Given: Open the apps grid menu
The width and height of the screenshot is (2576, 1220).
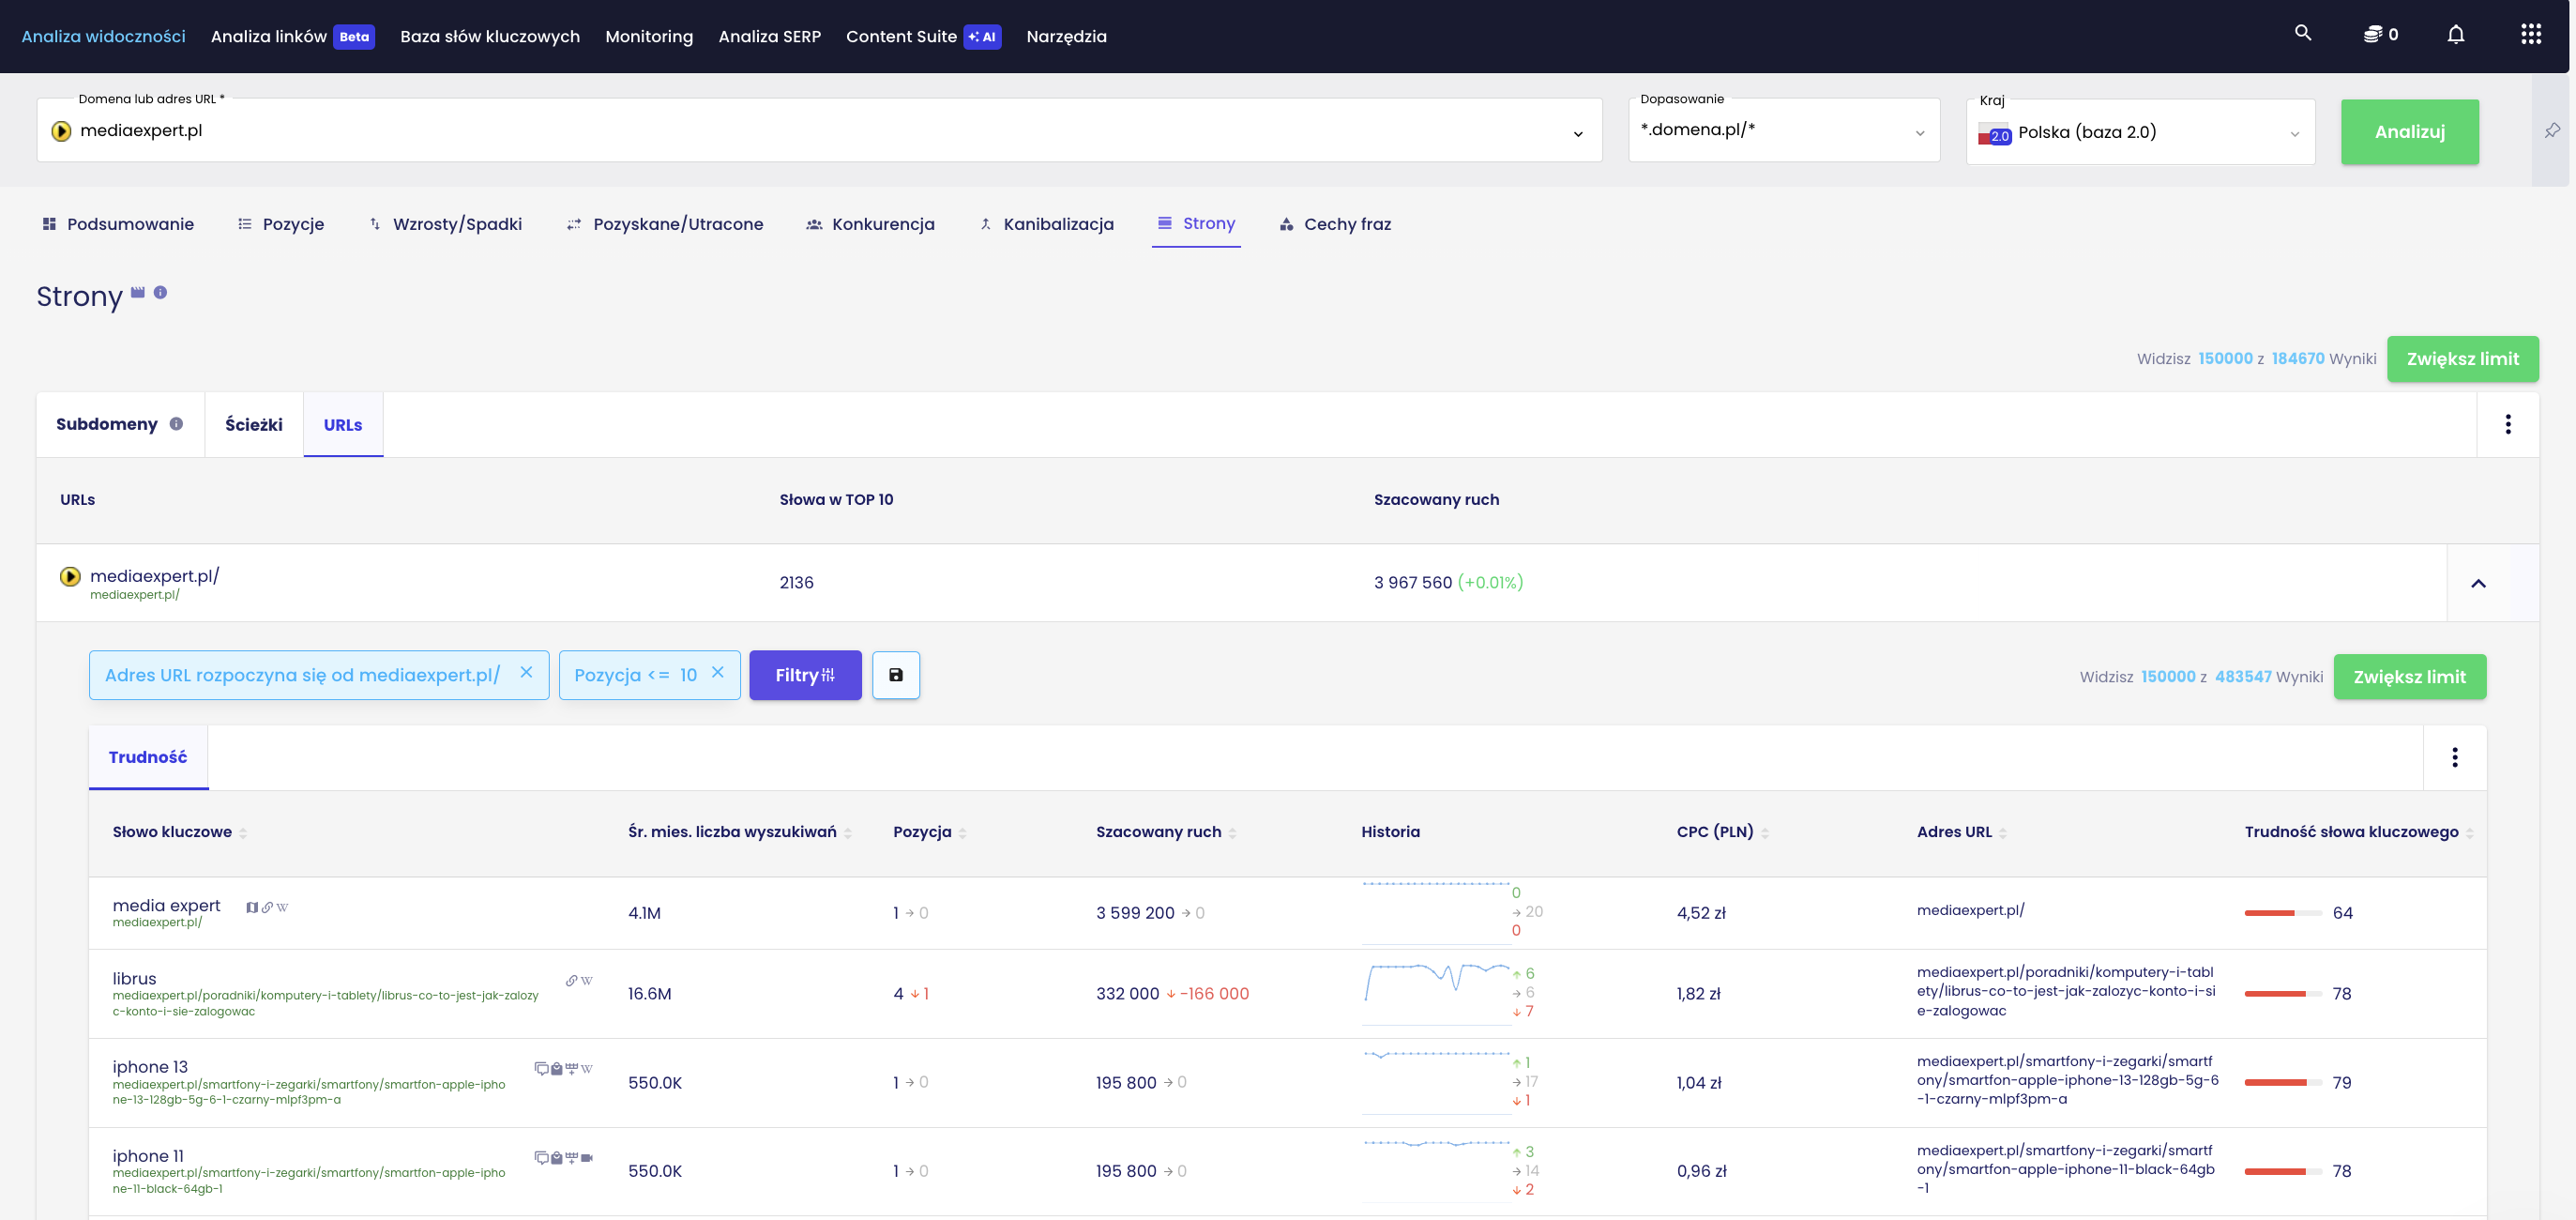Looking at the screenshot, I should click(x=2530, y=35).
